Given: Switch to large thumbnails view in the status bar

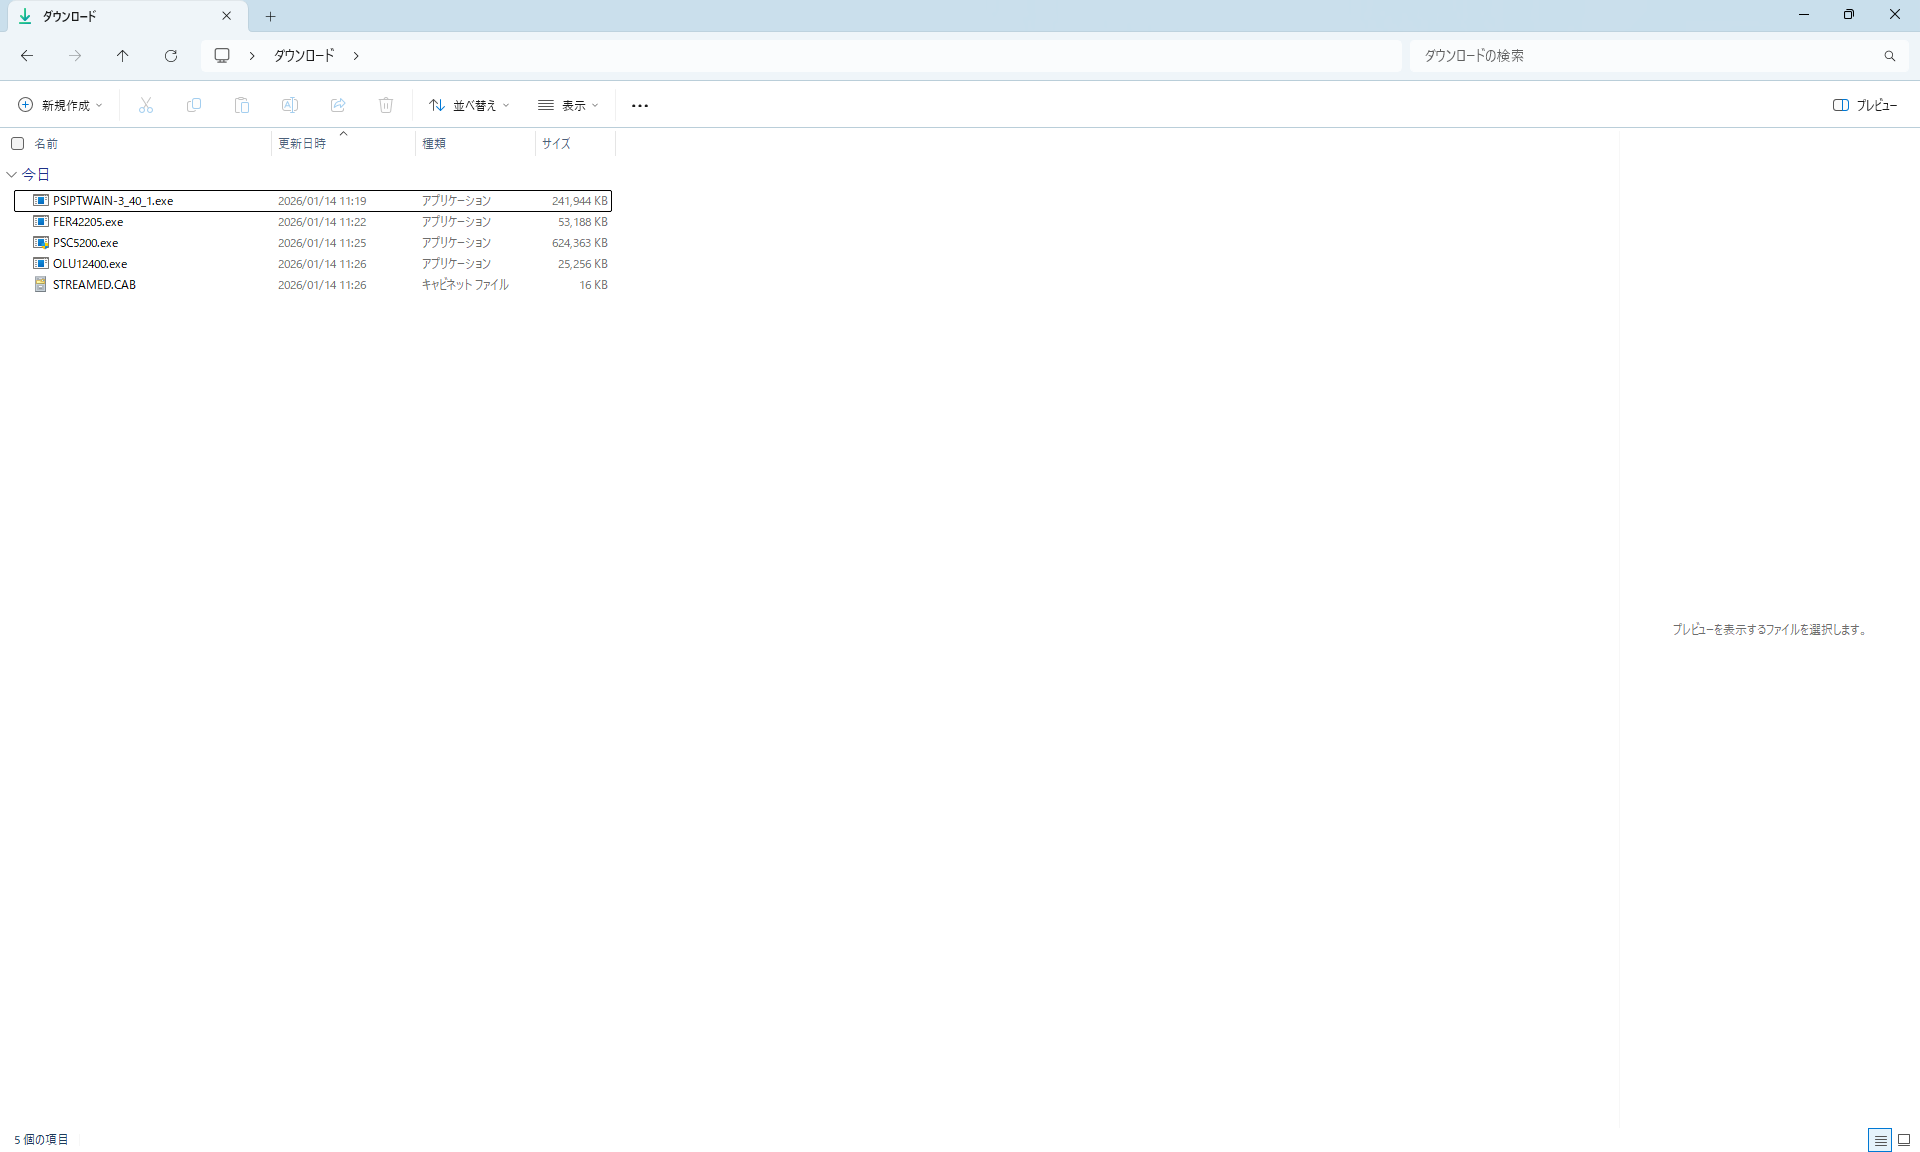Looking at the screenshot, I should pos(1904,1139).
